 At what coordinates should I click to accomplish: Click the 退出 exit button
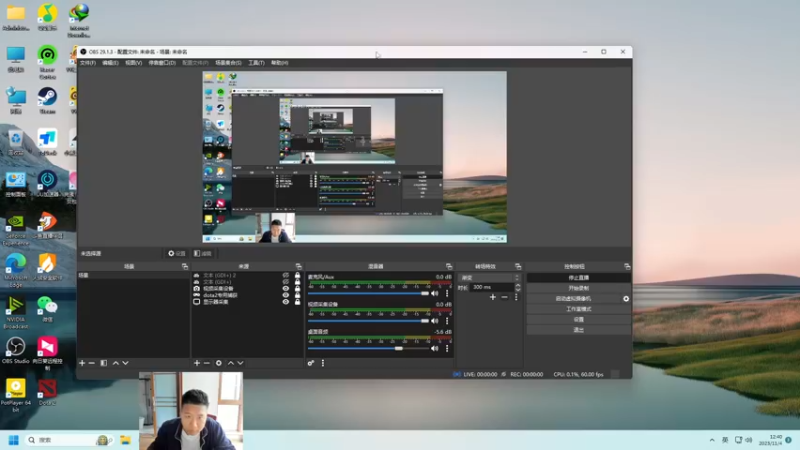579,330
